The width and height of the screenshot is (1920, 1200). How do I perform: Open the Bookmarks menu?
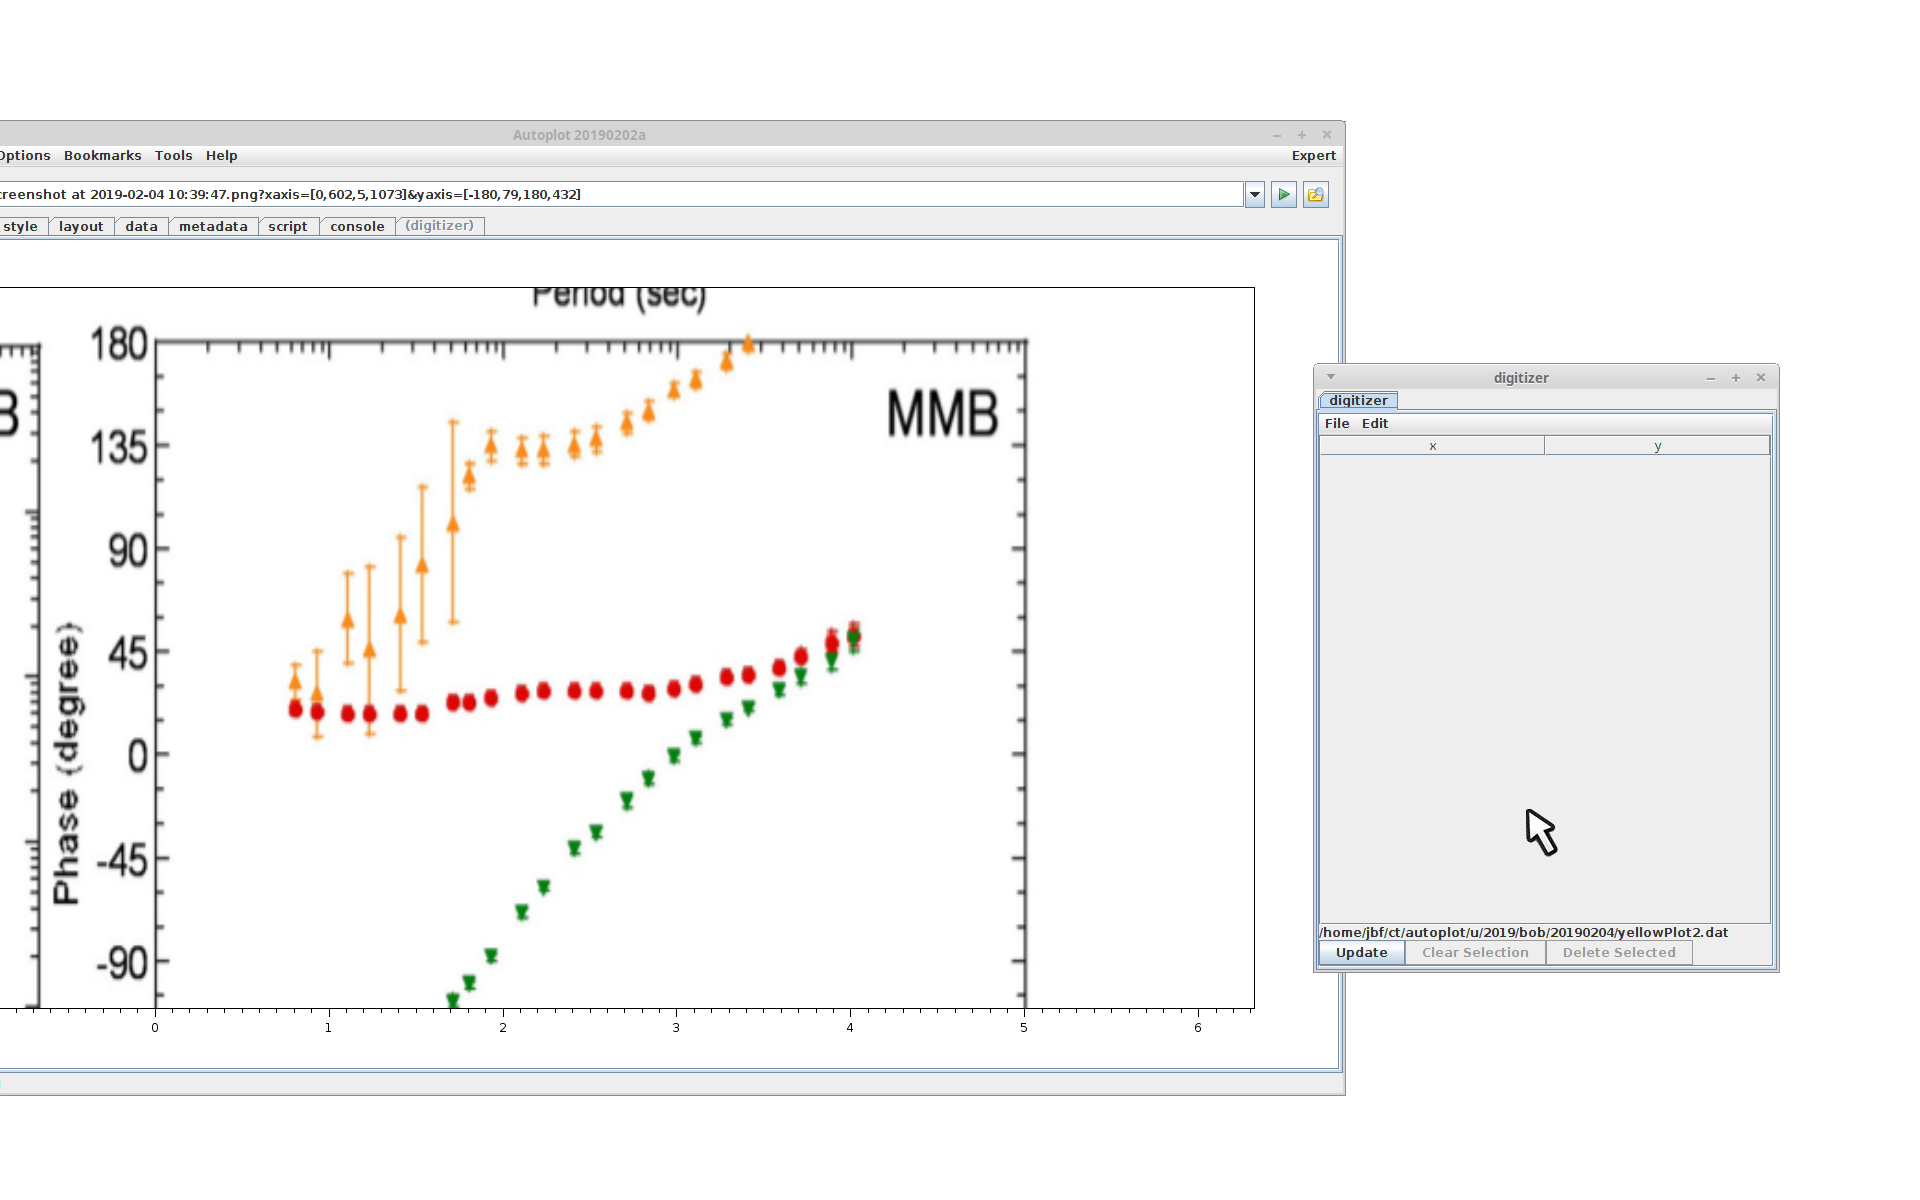pyautogui.click(x=102, y=156)
